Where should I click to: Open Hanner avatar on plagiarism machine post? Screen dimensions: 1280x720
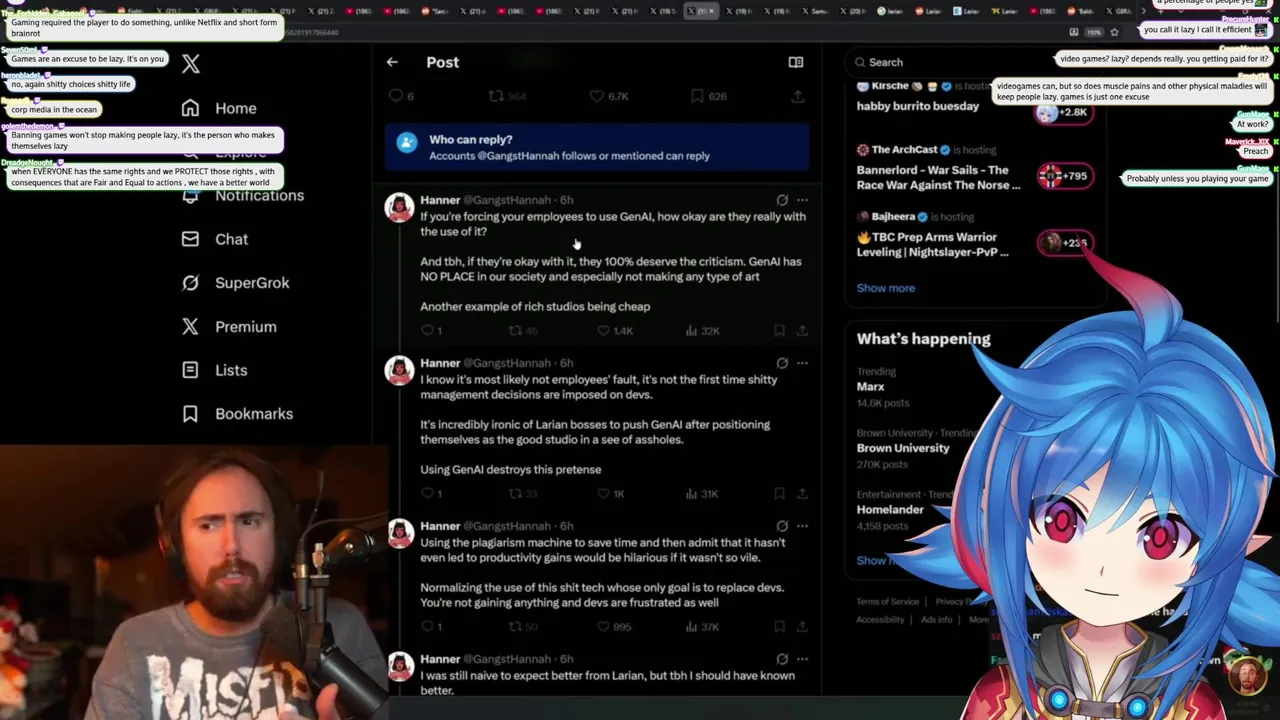click(400, 533)
